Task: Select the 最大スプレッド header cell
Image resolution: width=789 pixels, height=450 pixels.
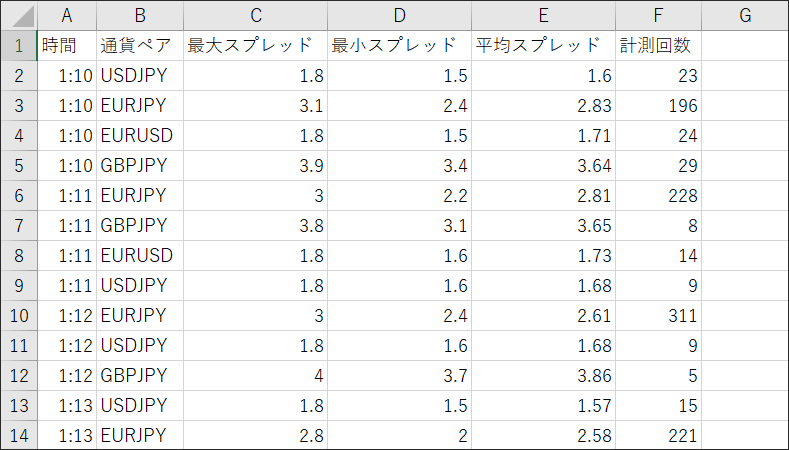Action: tap(256, 46)
